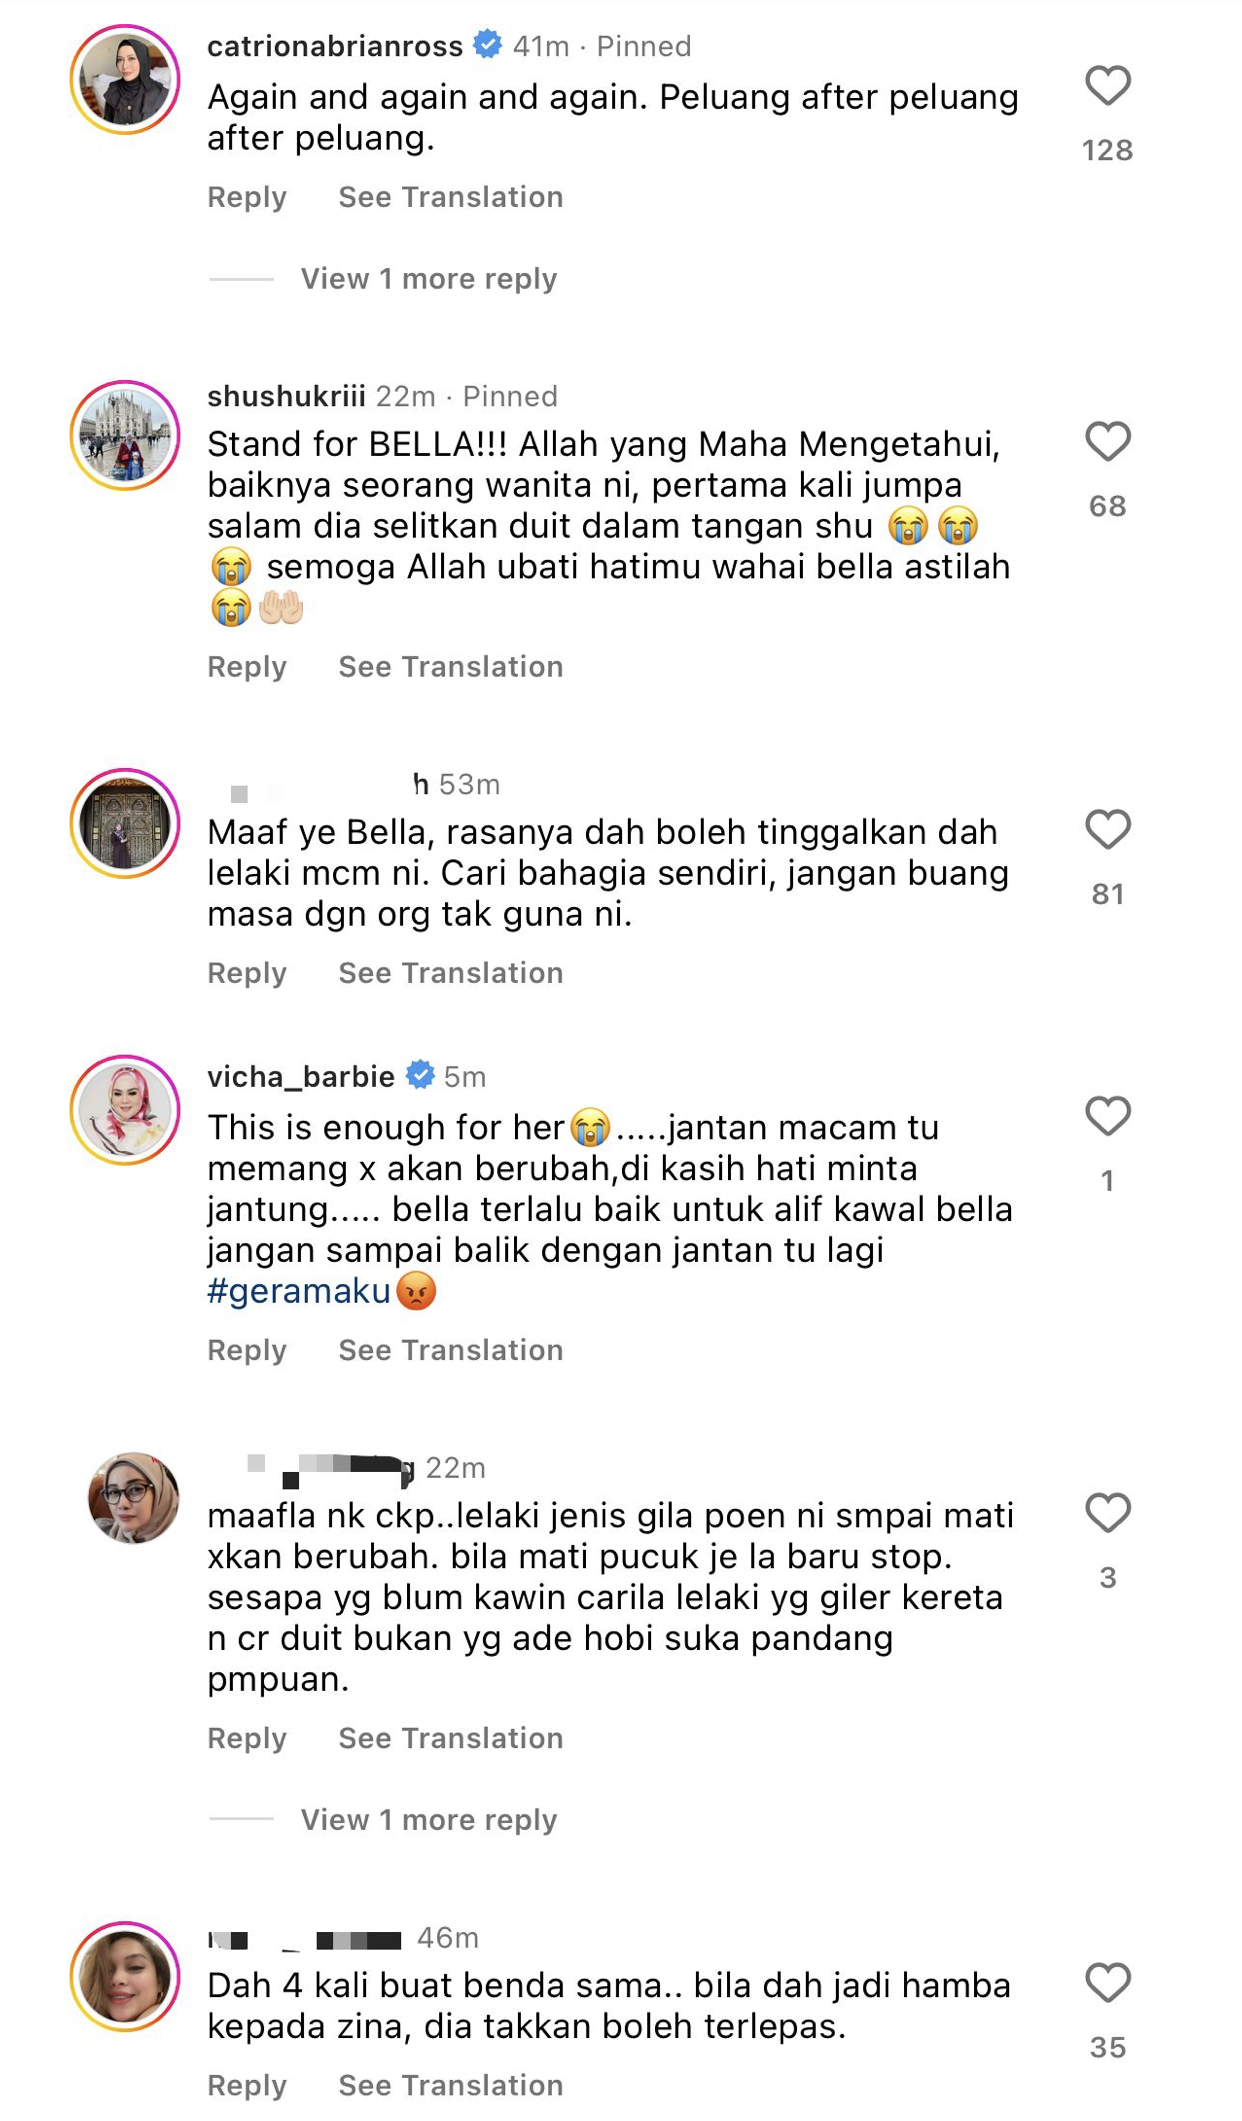Viewport: 1242px width, 2121px height.
Task: Reply to vicha_barbie's comment
Action: [x=247, y=1350]
